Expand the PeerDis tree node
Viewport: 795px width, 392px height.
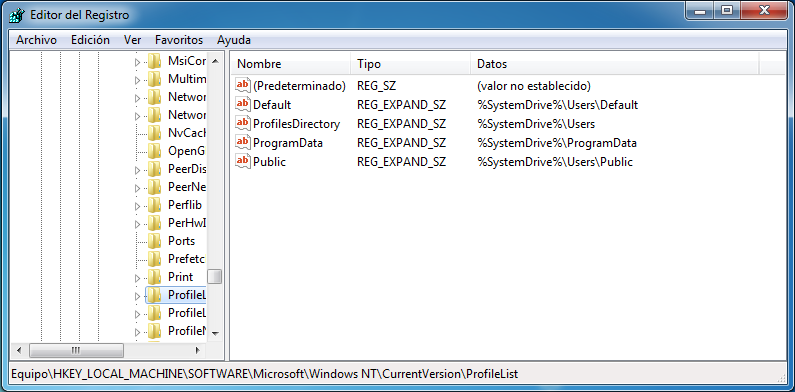137,170
